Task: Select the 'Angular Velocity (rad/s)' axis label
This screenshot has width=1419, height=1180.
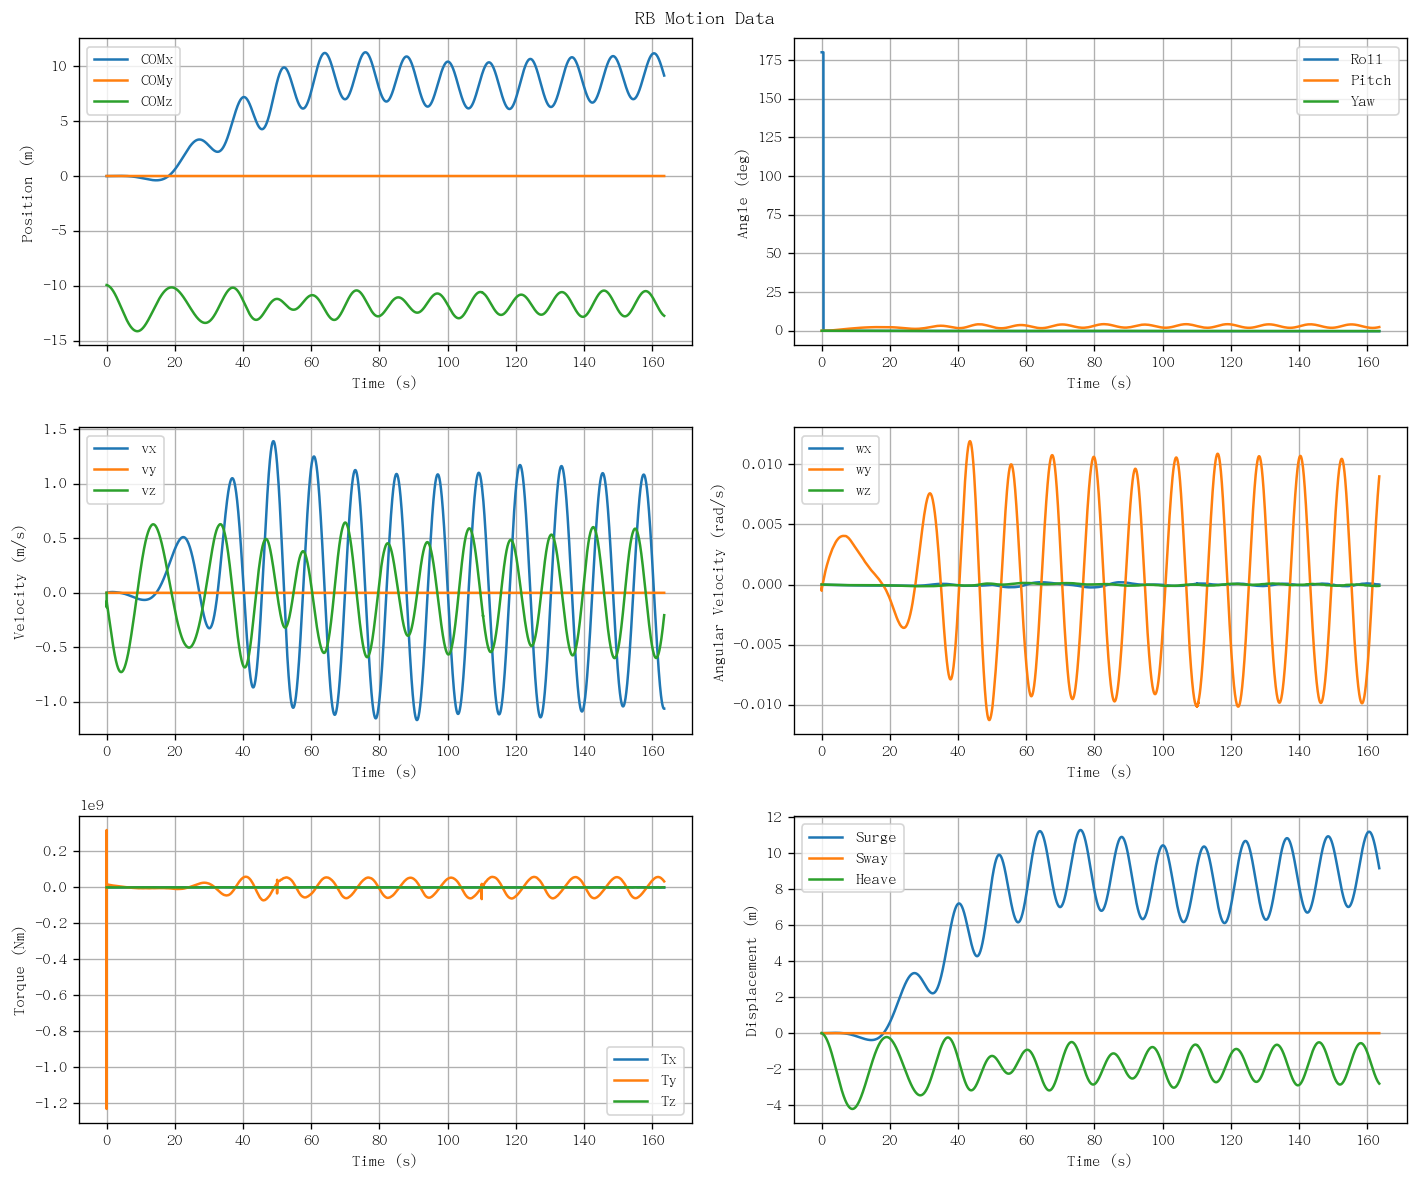Action: click(x=720, y=581)
